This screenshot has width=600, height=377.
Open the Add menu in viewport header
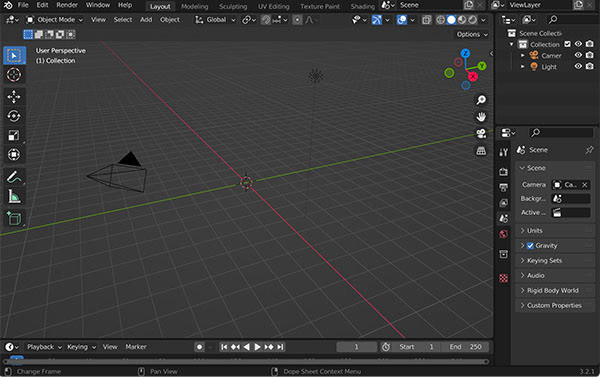point(146,20)
